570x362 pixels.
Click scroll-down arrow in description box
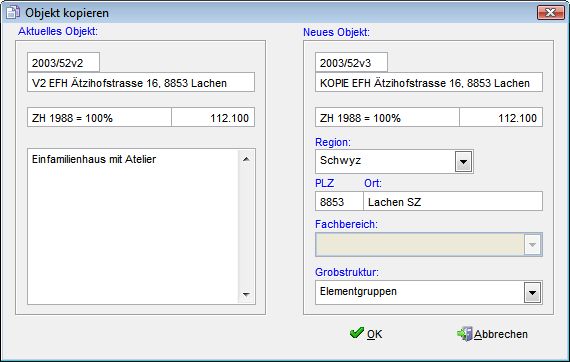pos(246,294)
